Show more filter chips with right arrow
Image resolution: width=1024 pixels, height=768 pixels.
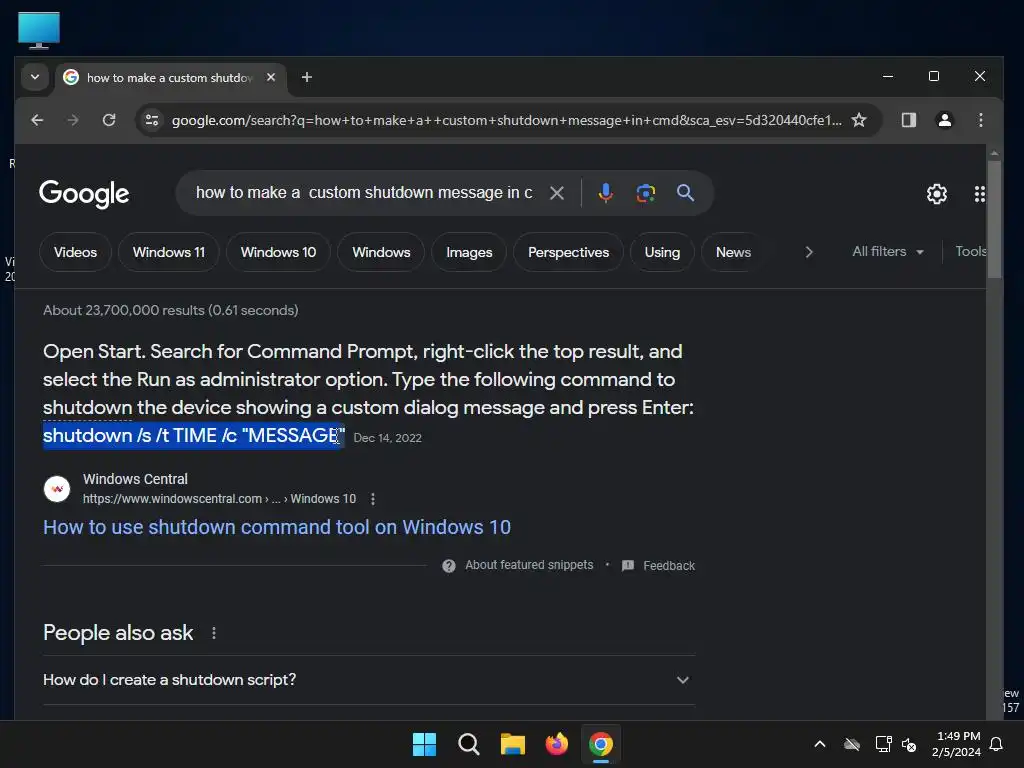808,252
